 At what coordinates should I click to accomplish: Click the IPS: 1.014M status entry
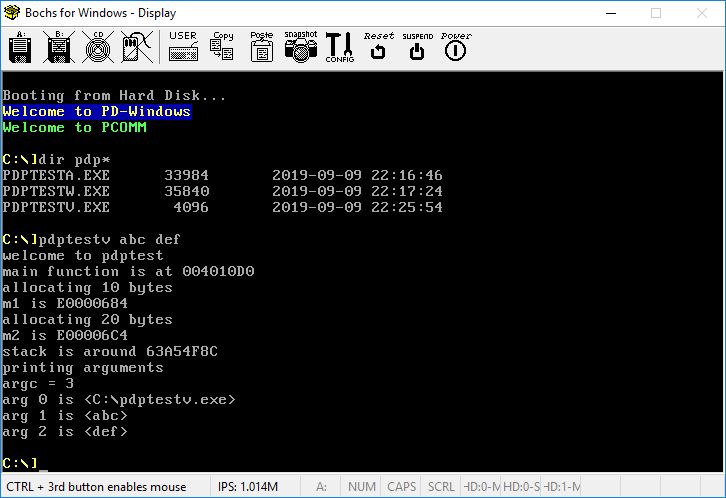[x=248, y=487]
